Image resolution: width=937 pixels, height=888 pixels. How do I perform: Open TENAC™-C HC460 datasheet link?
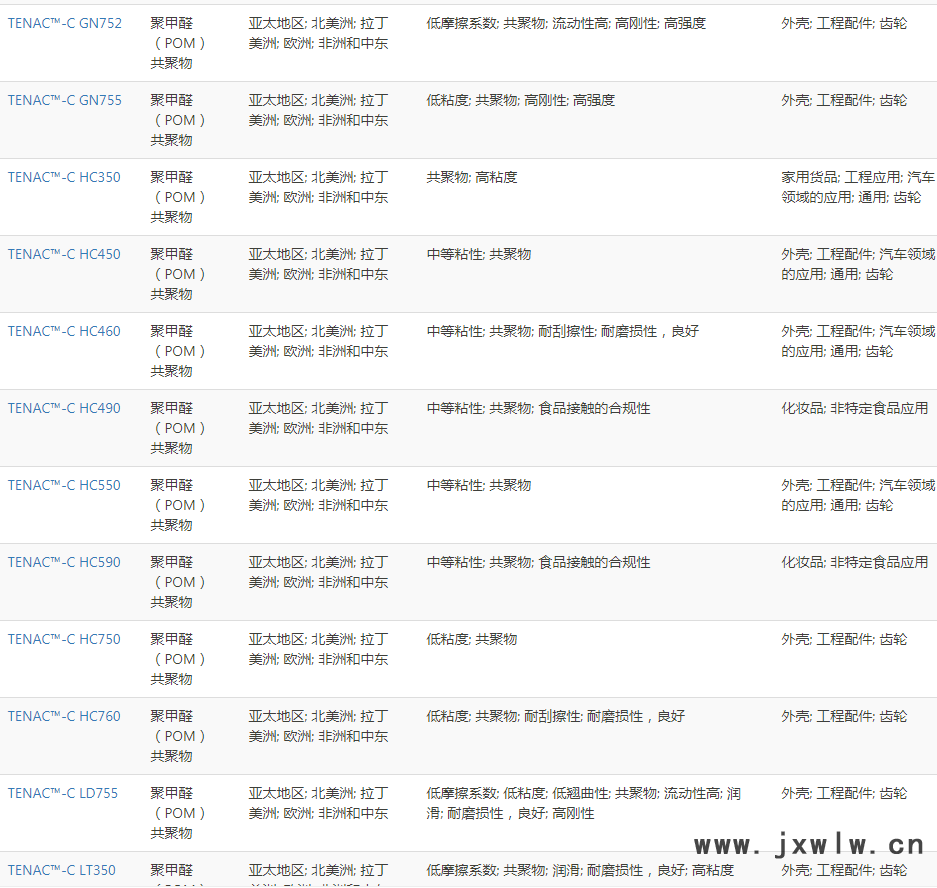[64, 331]
